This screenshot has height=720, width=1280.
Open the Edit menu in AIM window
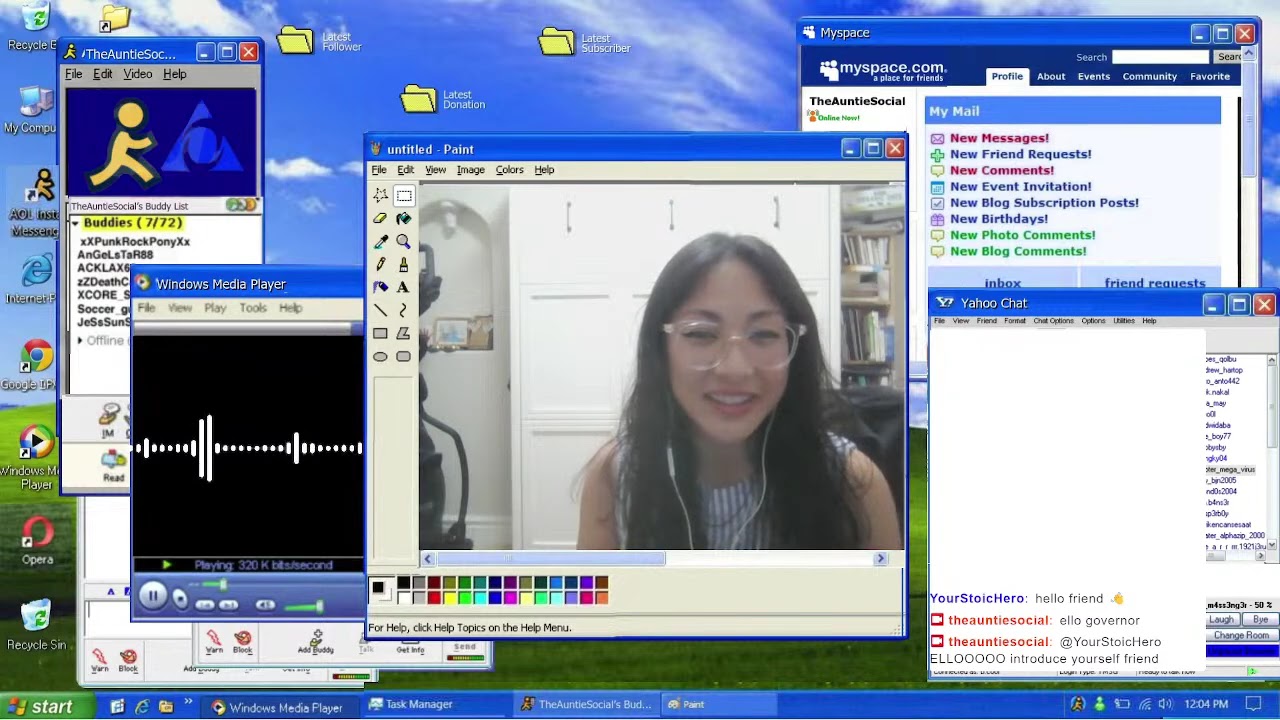coord(103,74)
